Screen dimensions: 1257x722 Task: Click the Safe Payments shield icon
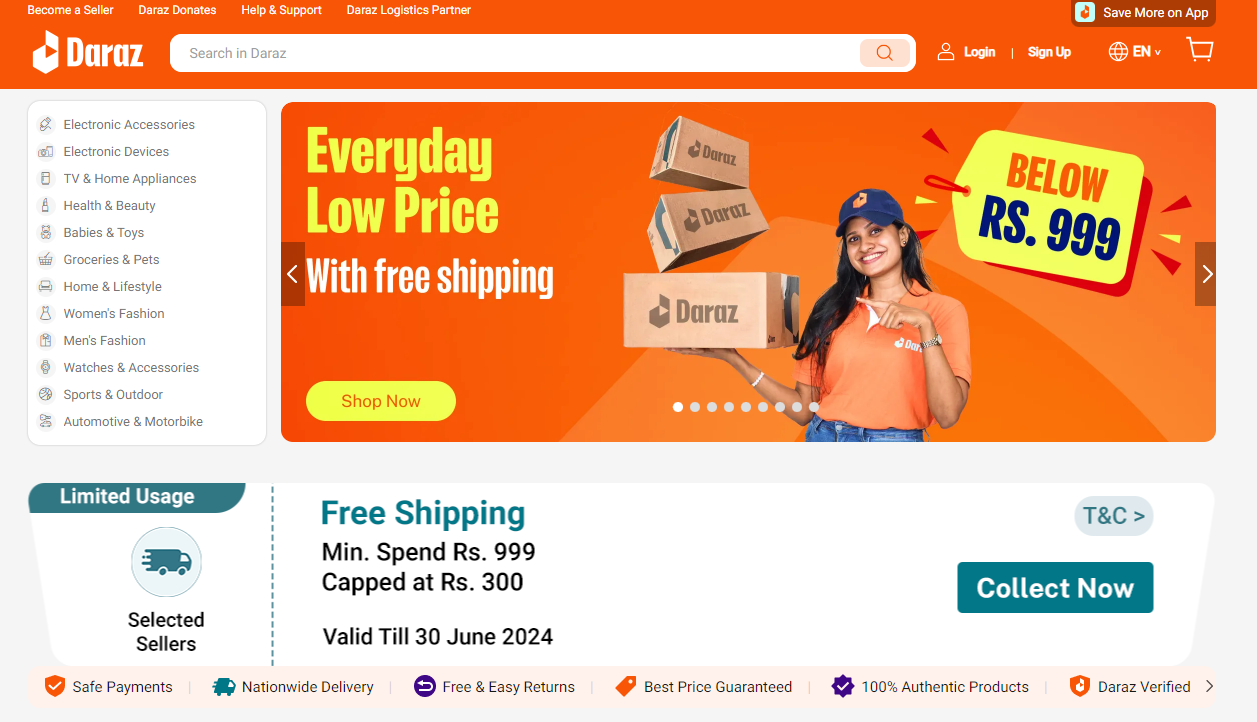[54, 686]
